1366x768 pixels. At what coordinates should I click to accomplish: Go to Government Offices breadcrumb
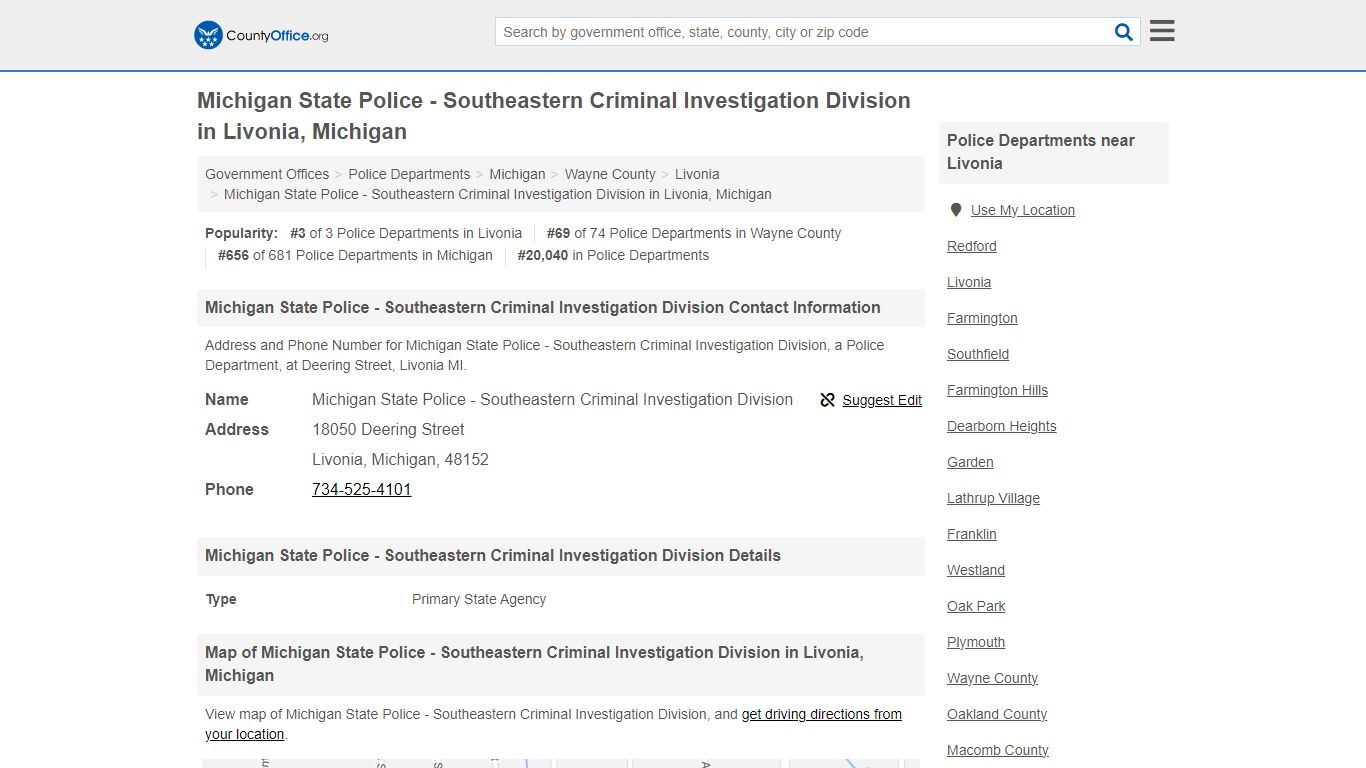[267, 174]
